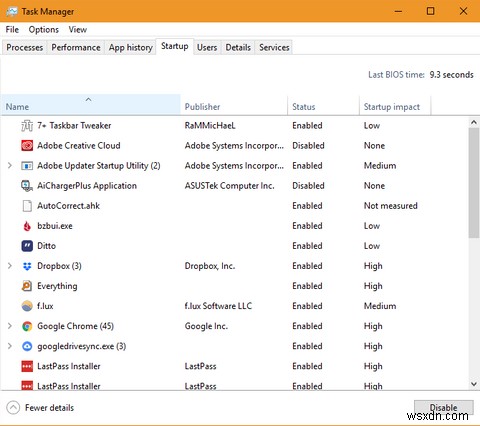The height and width of the screenshot is (426, 480).
Task: Collapse view with Fewer details
Action: [40, 408]
